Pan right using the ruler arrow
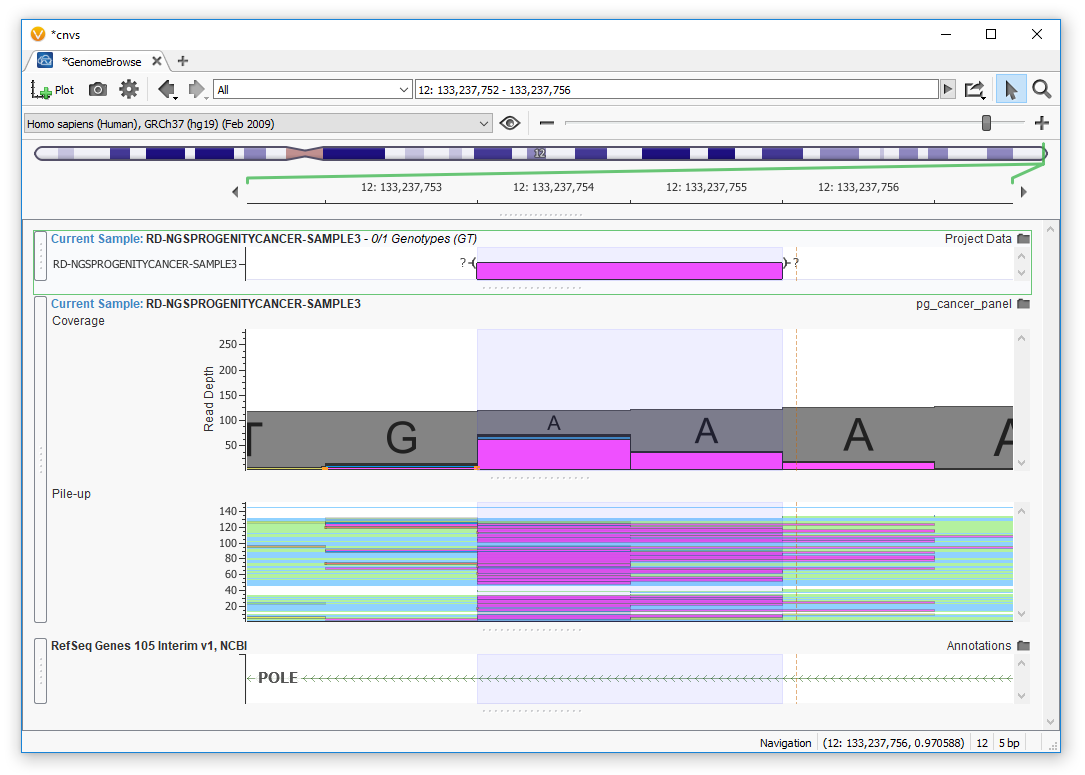Image resolution: width=1085 pixels, height=775 pixels. 1023,192
